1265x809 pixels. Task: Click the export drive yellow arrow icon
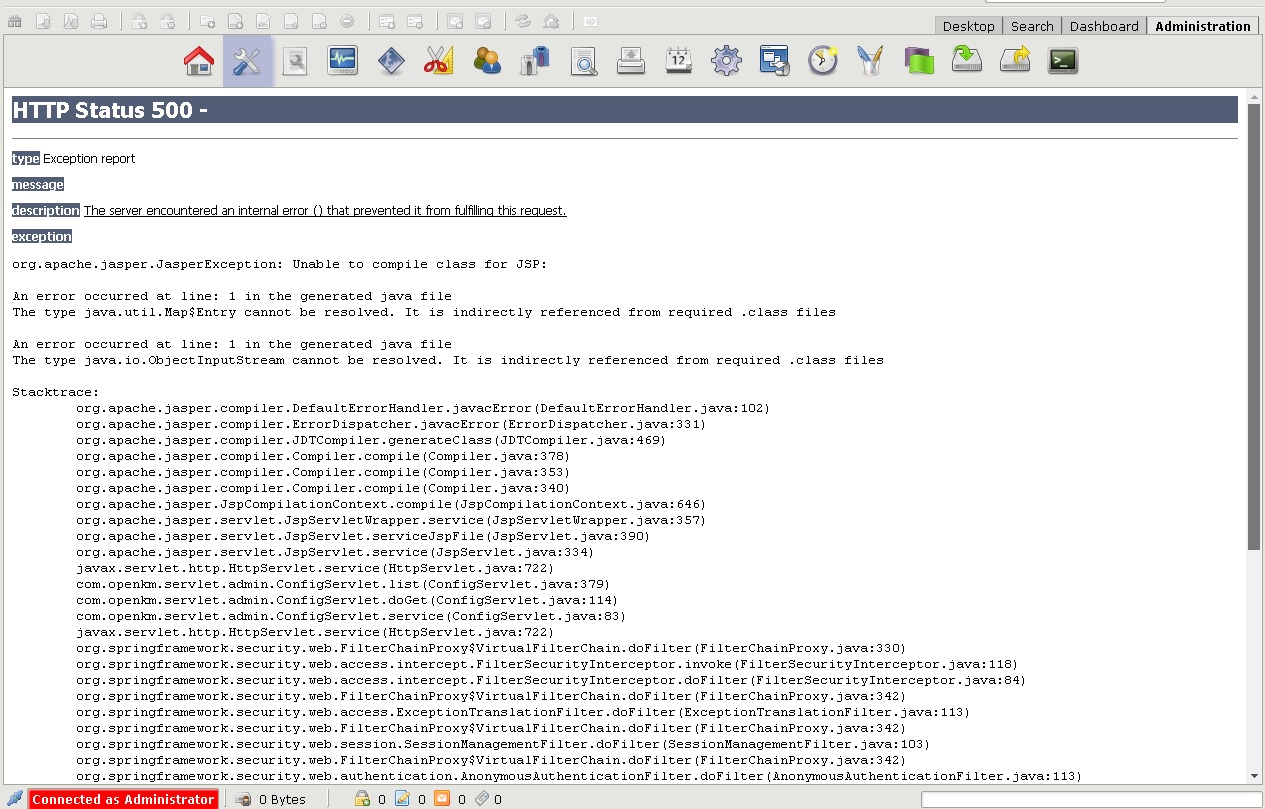[x=1014, y=62]
